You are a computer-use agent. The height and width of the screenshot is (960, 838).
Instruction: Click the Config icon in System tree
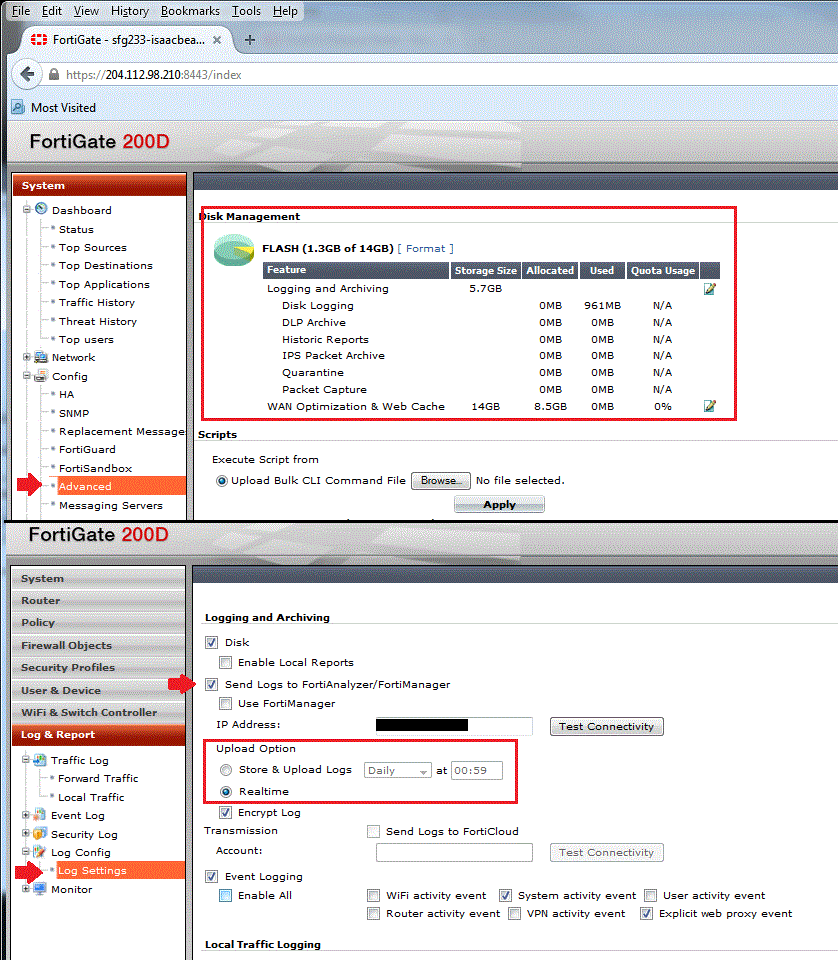pos(41,376)
